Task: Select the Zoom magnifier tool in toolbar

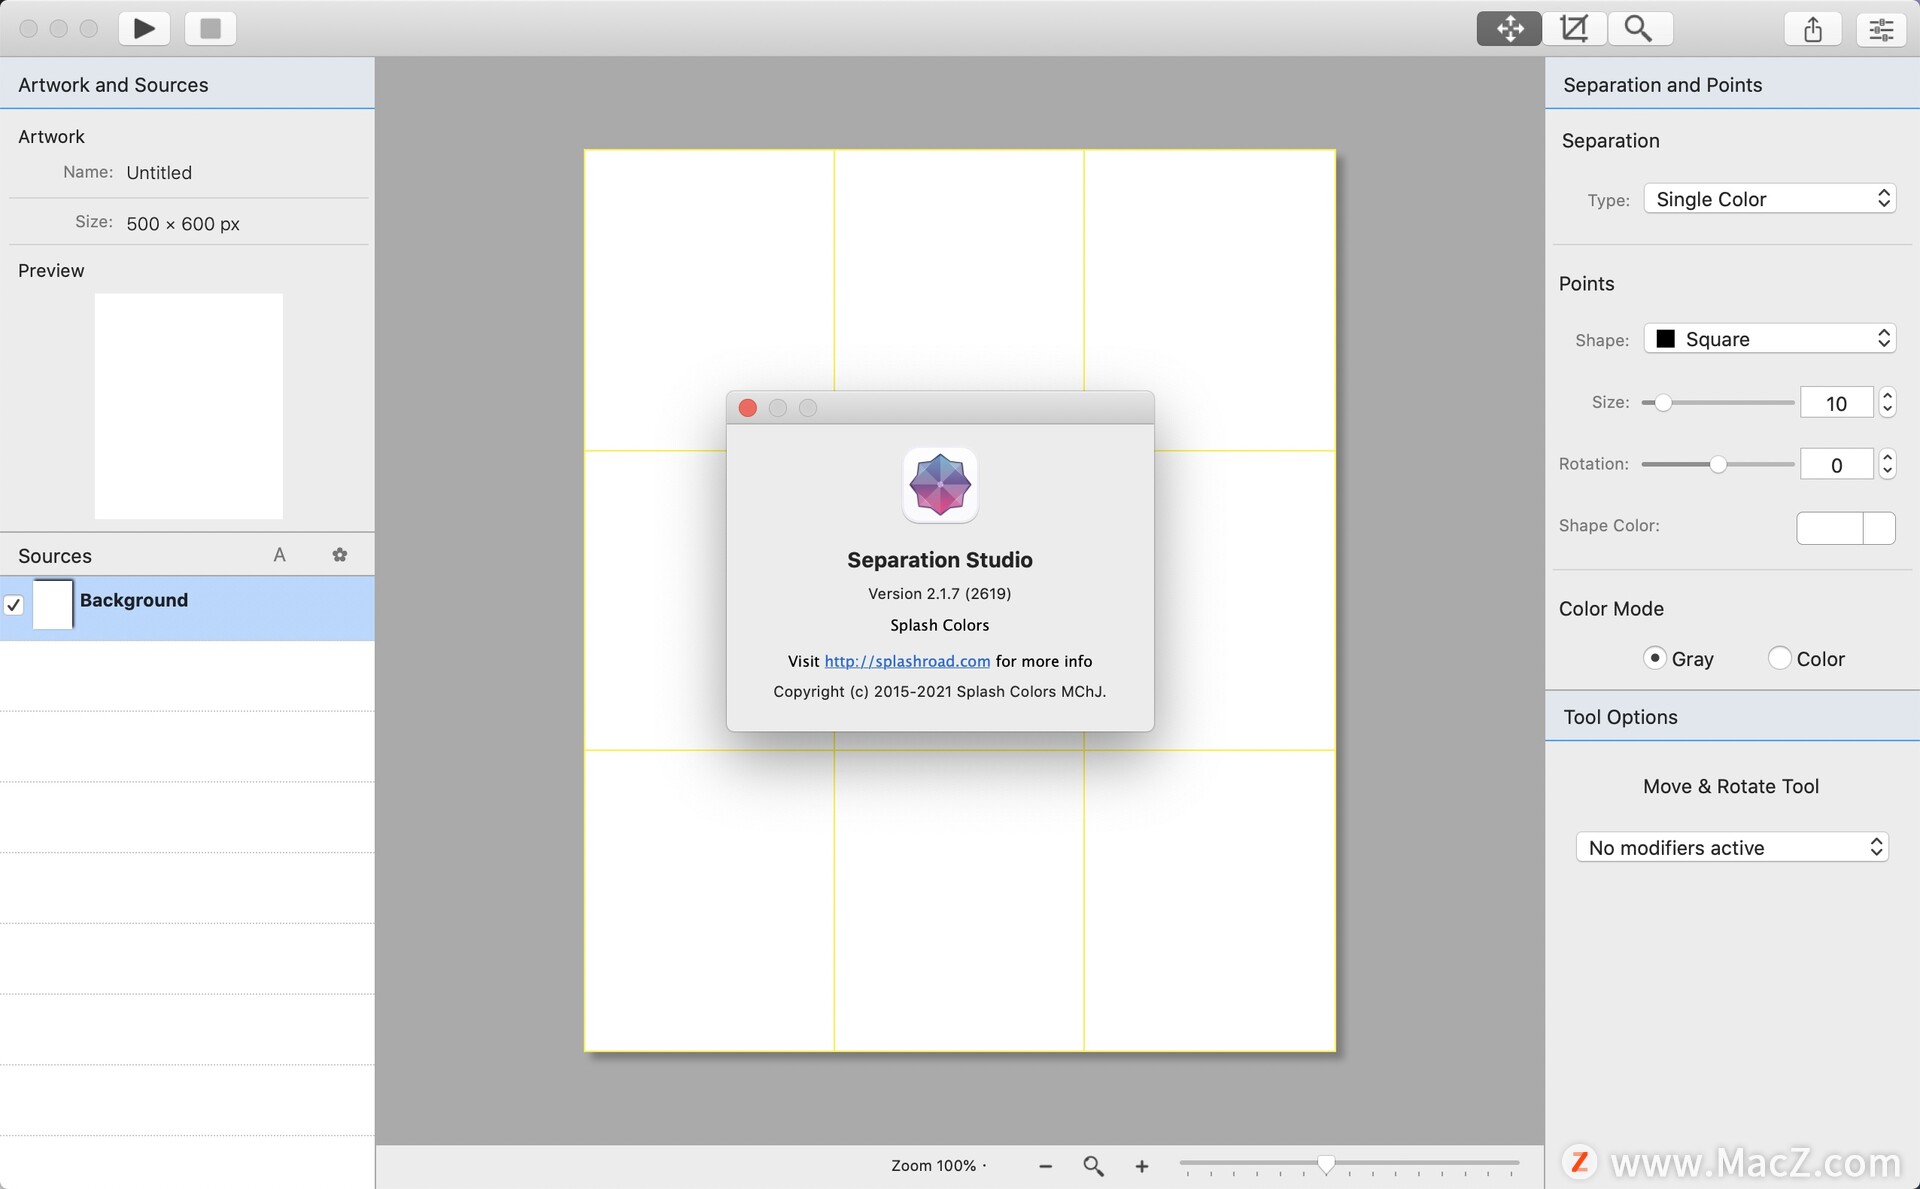Action: (1638, 28)
